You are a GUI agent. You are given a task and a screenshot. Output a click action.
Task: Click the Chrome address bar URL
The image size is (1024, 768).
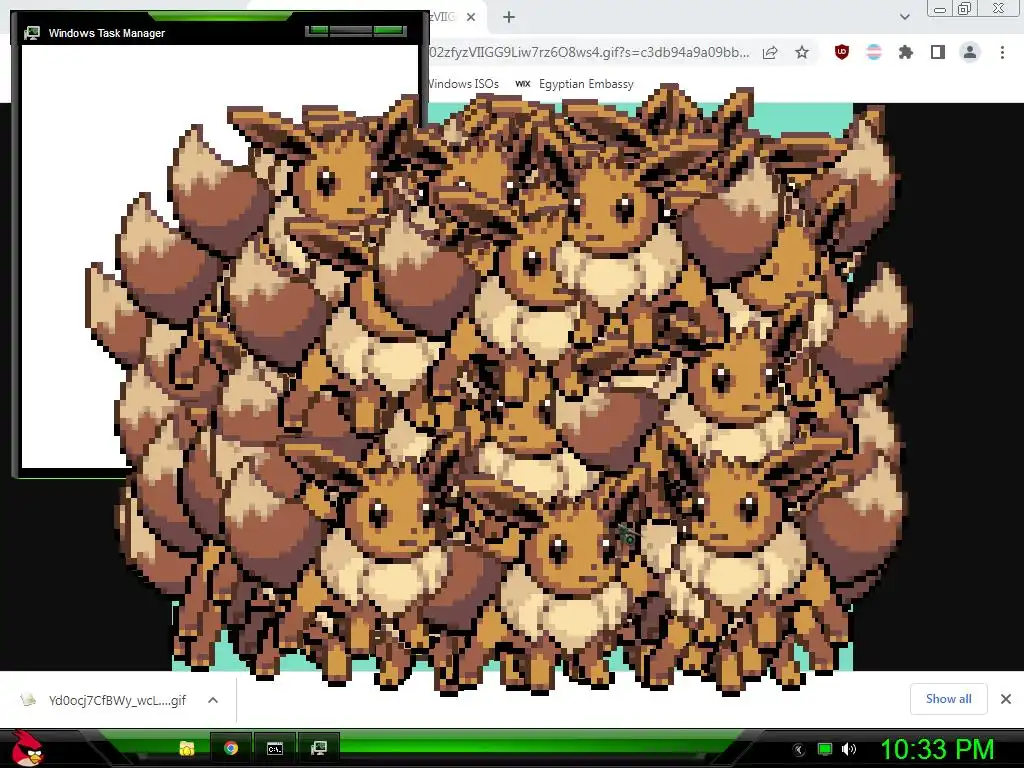coord(589,52)
